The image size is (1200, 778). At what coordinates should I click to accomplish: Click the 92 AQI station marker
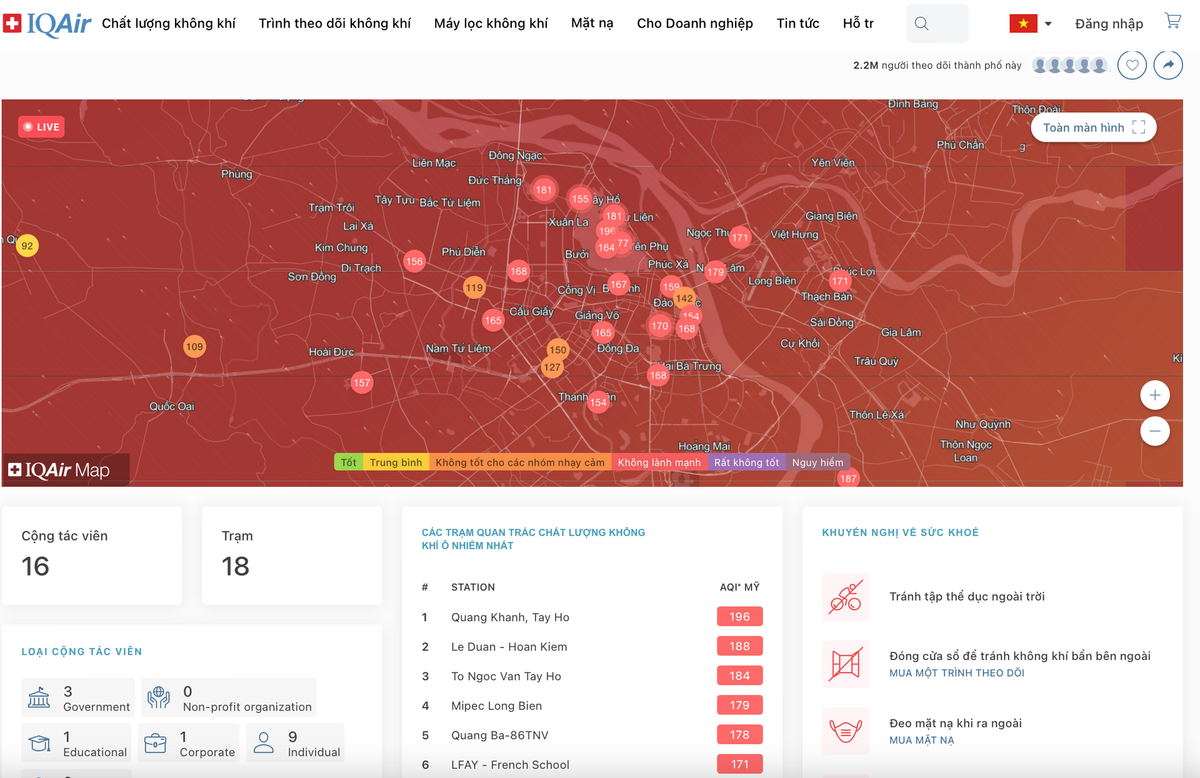click(27, 246)
